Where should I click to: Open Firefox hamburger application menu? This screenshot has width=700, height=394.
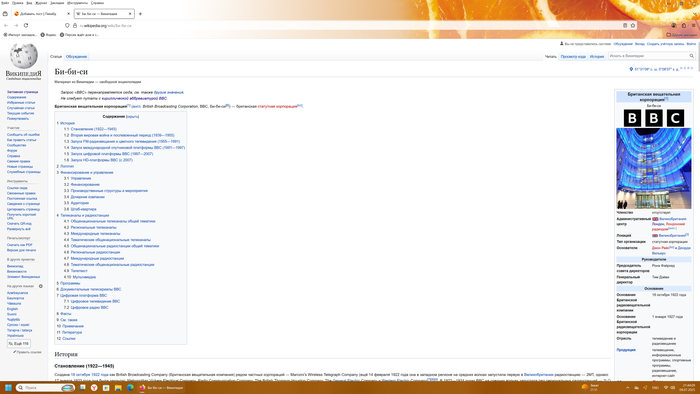click(x=693, y=25)
